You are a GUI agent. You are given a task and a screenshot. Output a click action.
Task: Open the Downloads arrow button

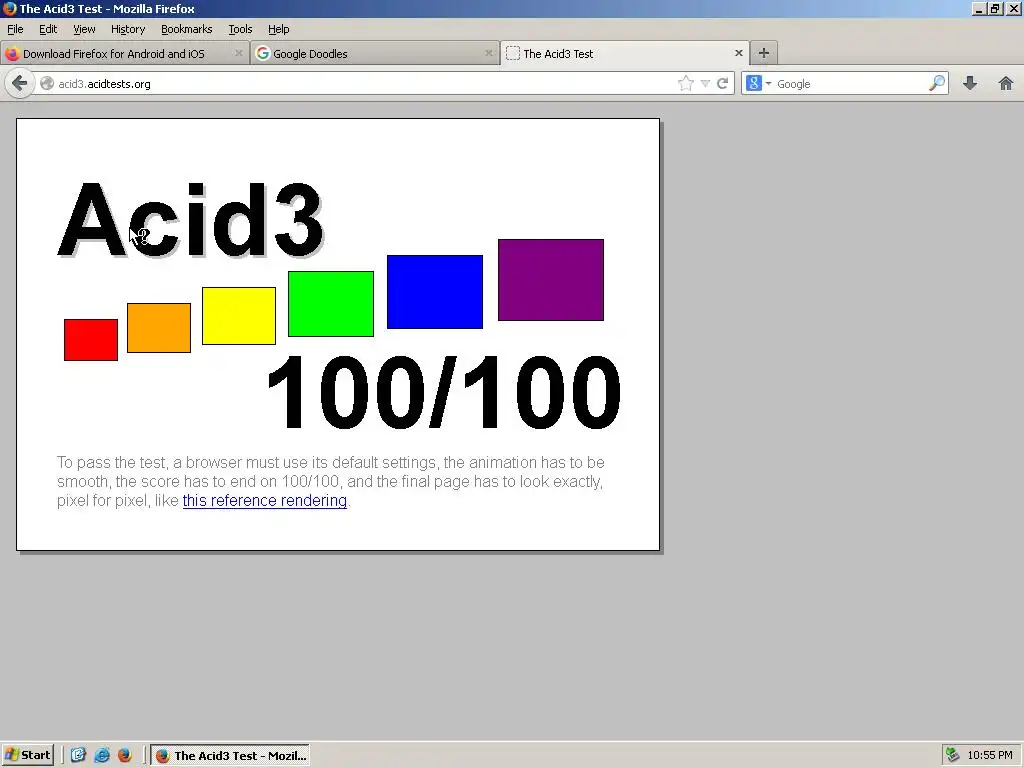[970, 84]
